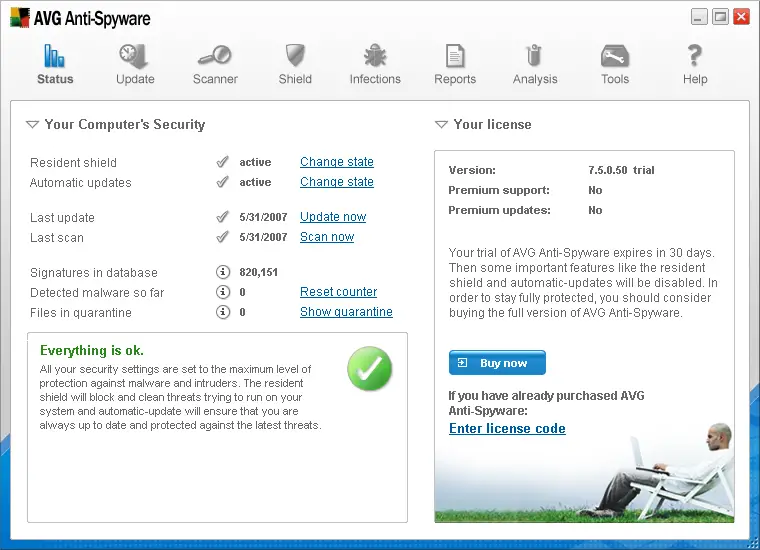Reset counter for detected malware
The image size is (760, 550).
pos(338,292)
